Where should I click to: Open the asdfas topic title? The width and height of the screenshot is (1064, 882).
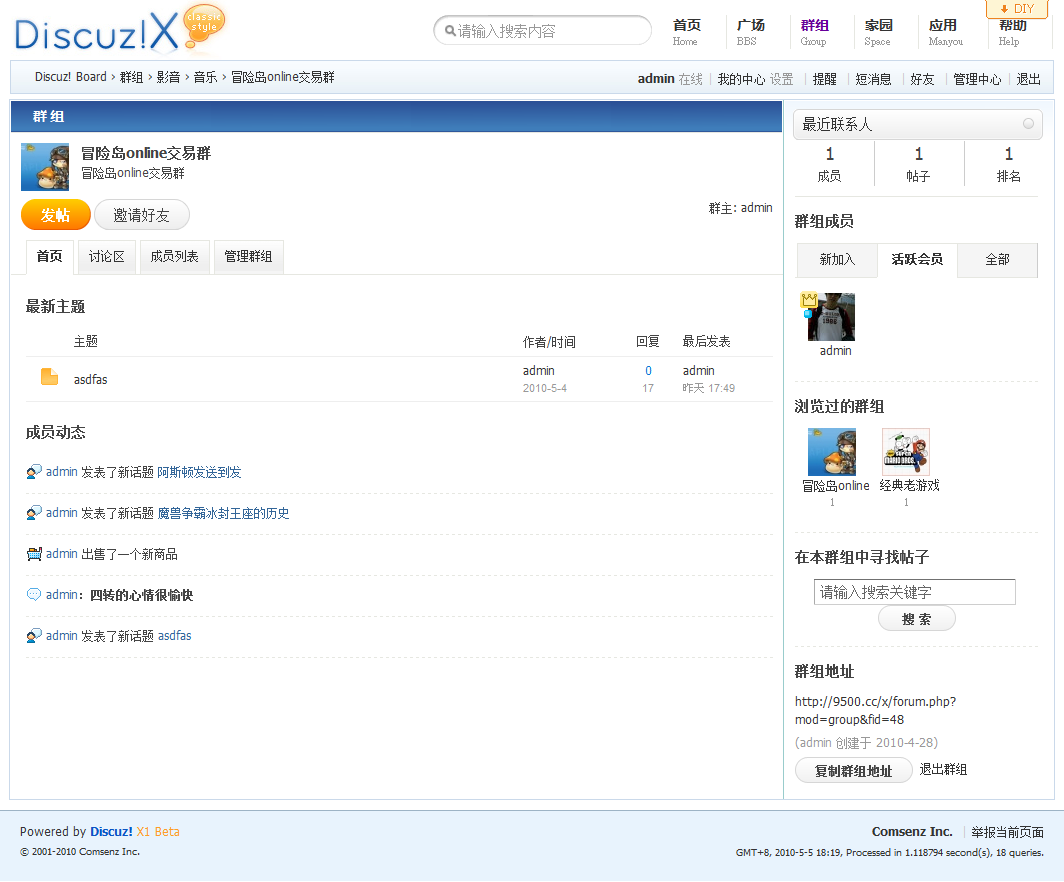(x=90, y=379)
